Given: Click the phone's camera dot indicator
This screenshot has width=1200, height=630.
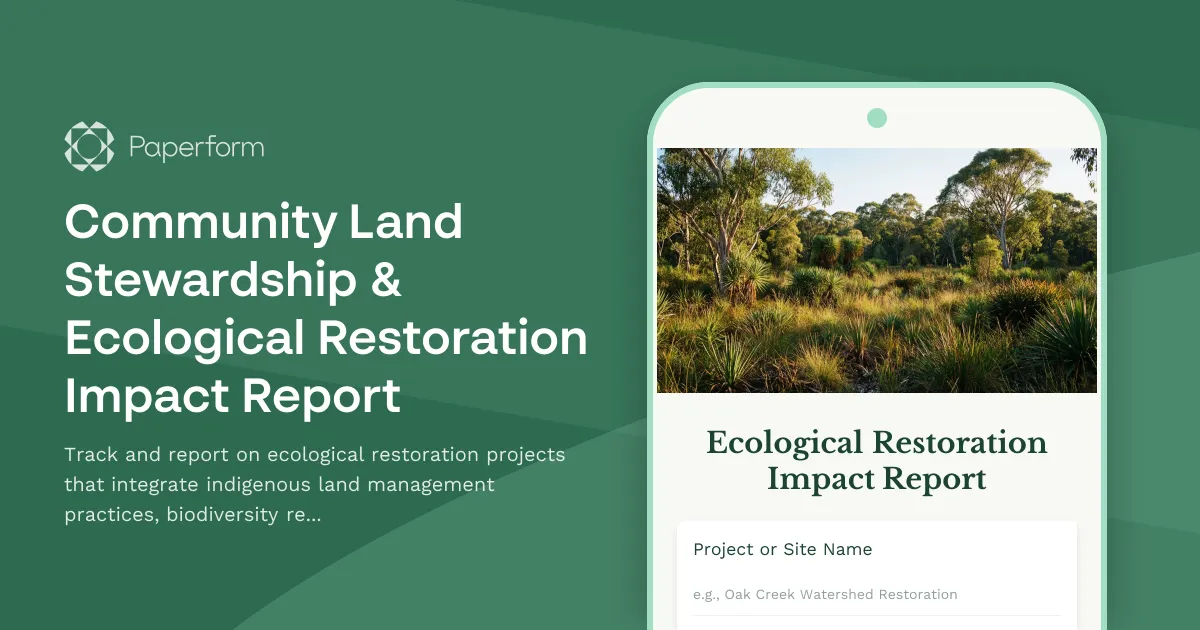Looking at the screenshot, I should point(877,117).
